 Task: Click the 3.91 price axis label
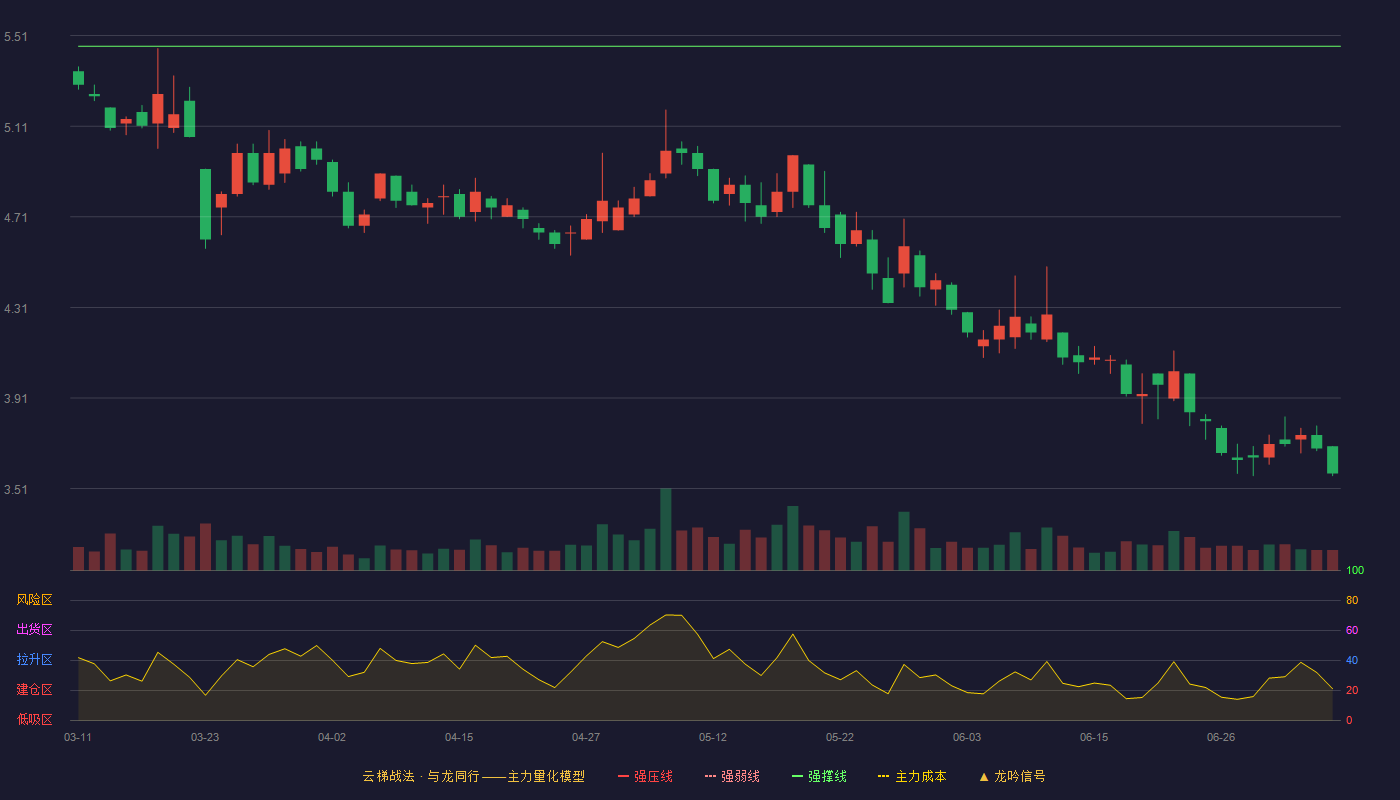click(x=16, y=399)
